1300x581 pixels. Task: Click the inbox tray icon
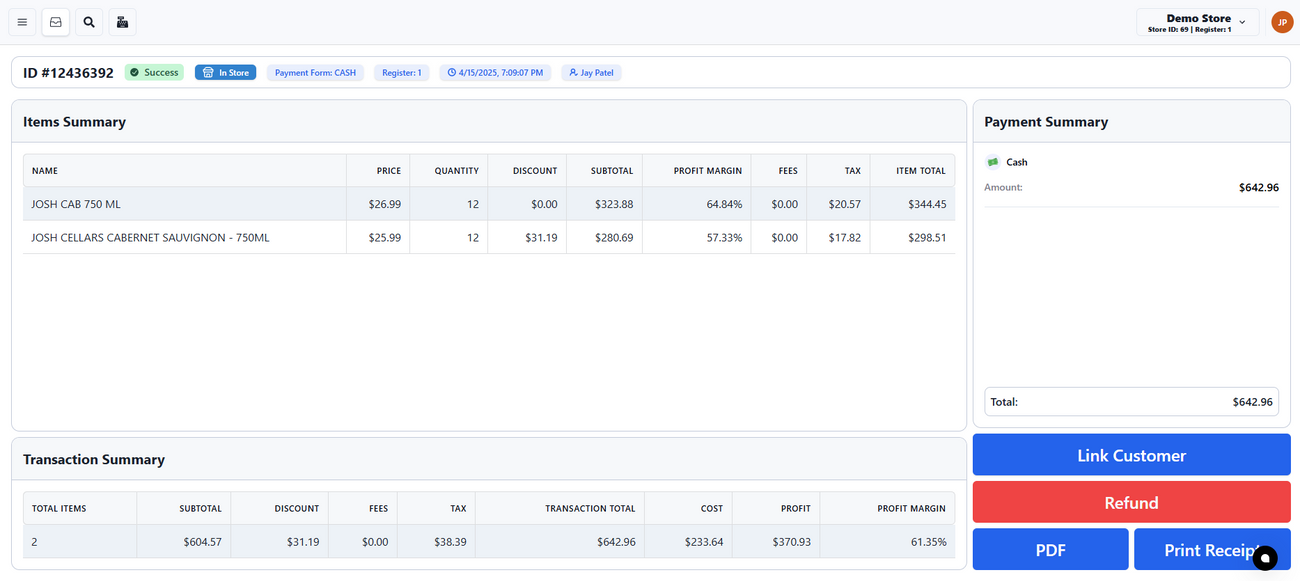56,22
